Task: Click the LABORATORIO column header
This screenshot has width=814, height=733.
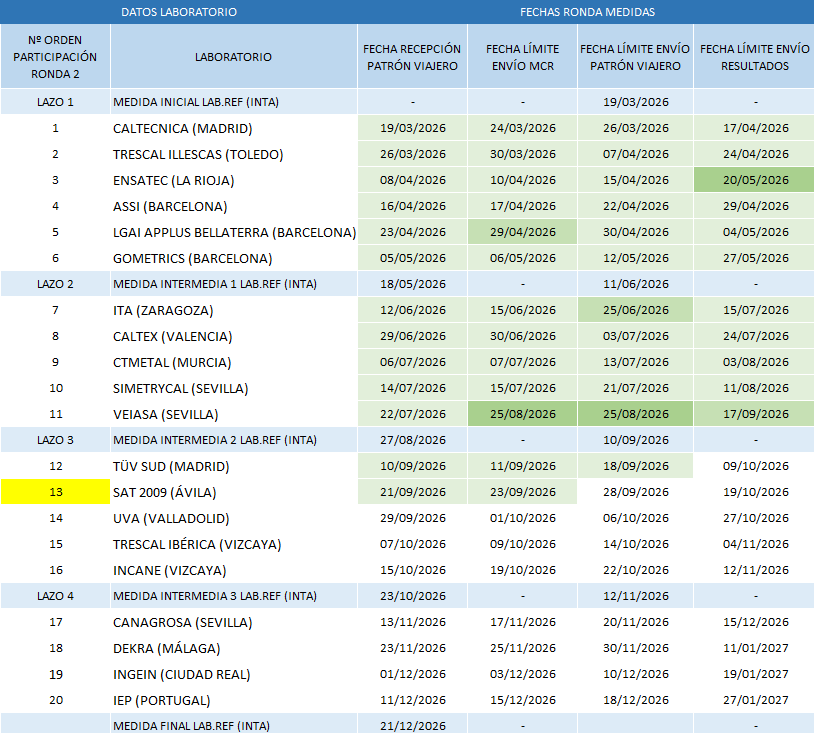Action: pos(234,57)
